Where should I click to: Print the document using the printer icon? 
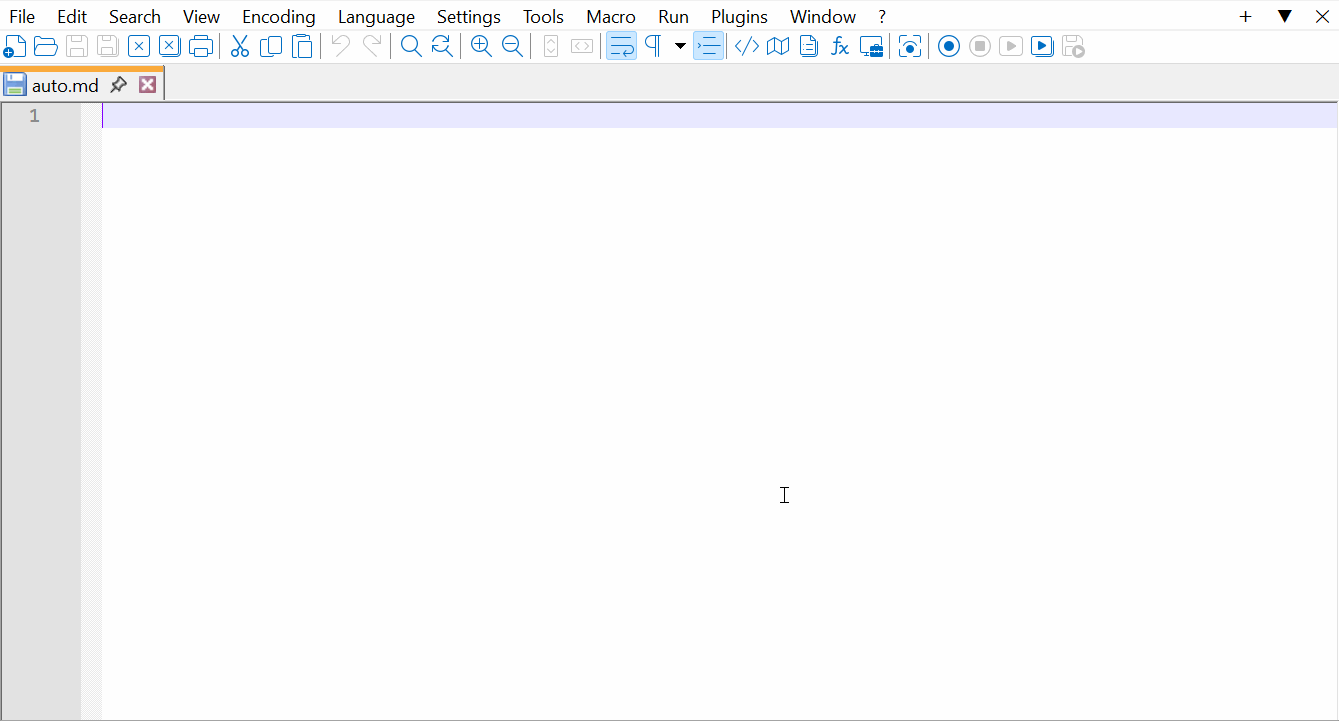(201, 46)
